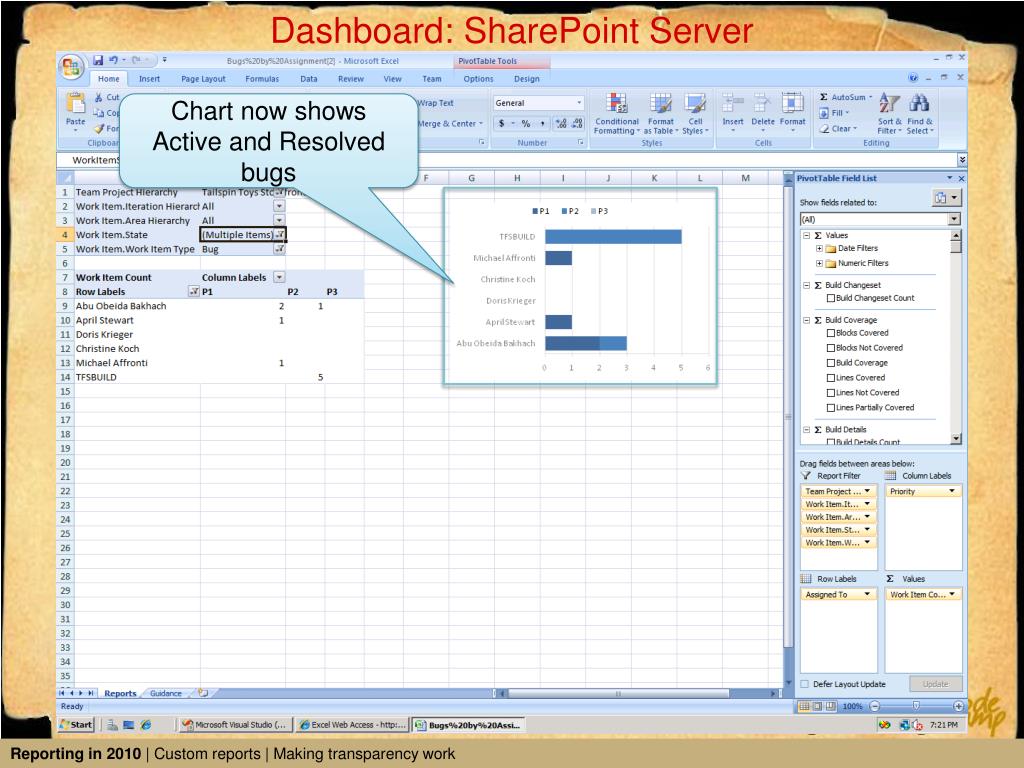Open Sort & Filter
The width and height of the screenshot is (1024, 768).
(x=889, y=113)
